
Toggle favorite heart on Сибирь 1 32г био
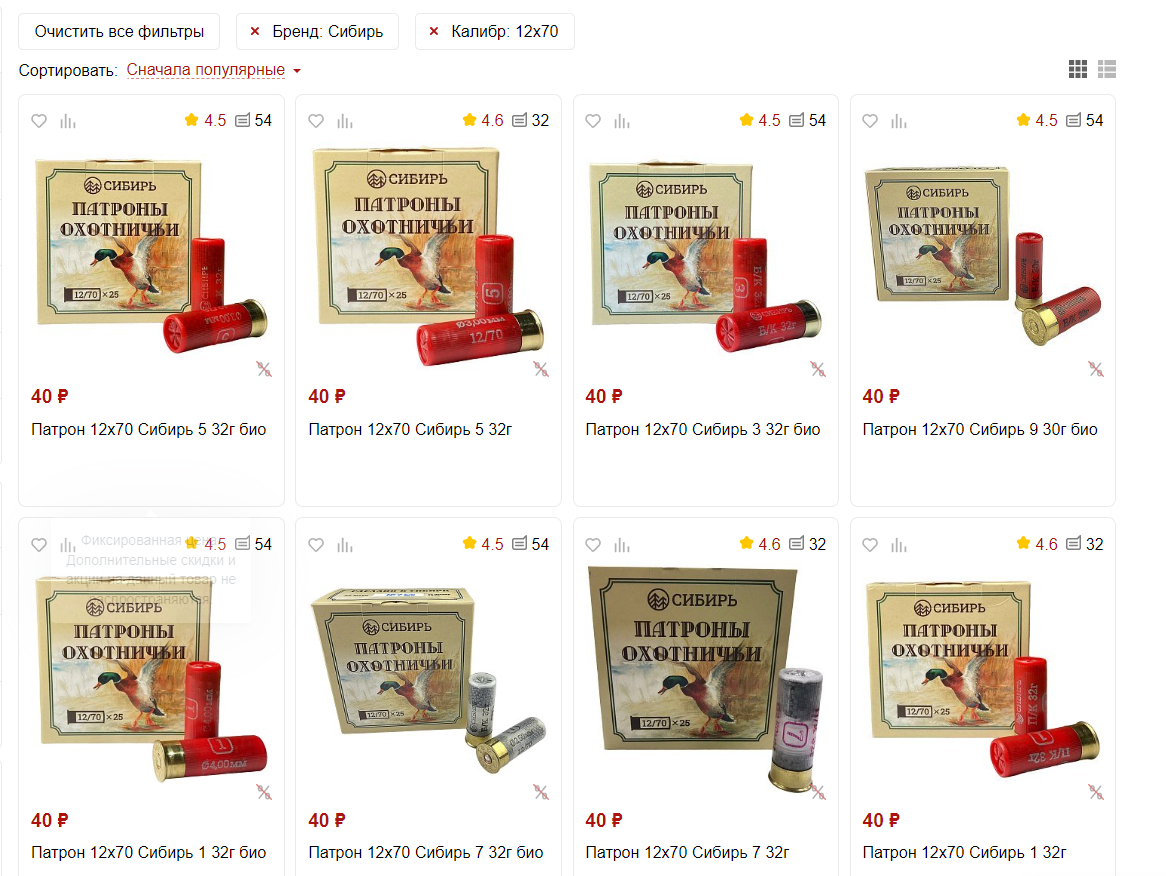(39, 545)
